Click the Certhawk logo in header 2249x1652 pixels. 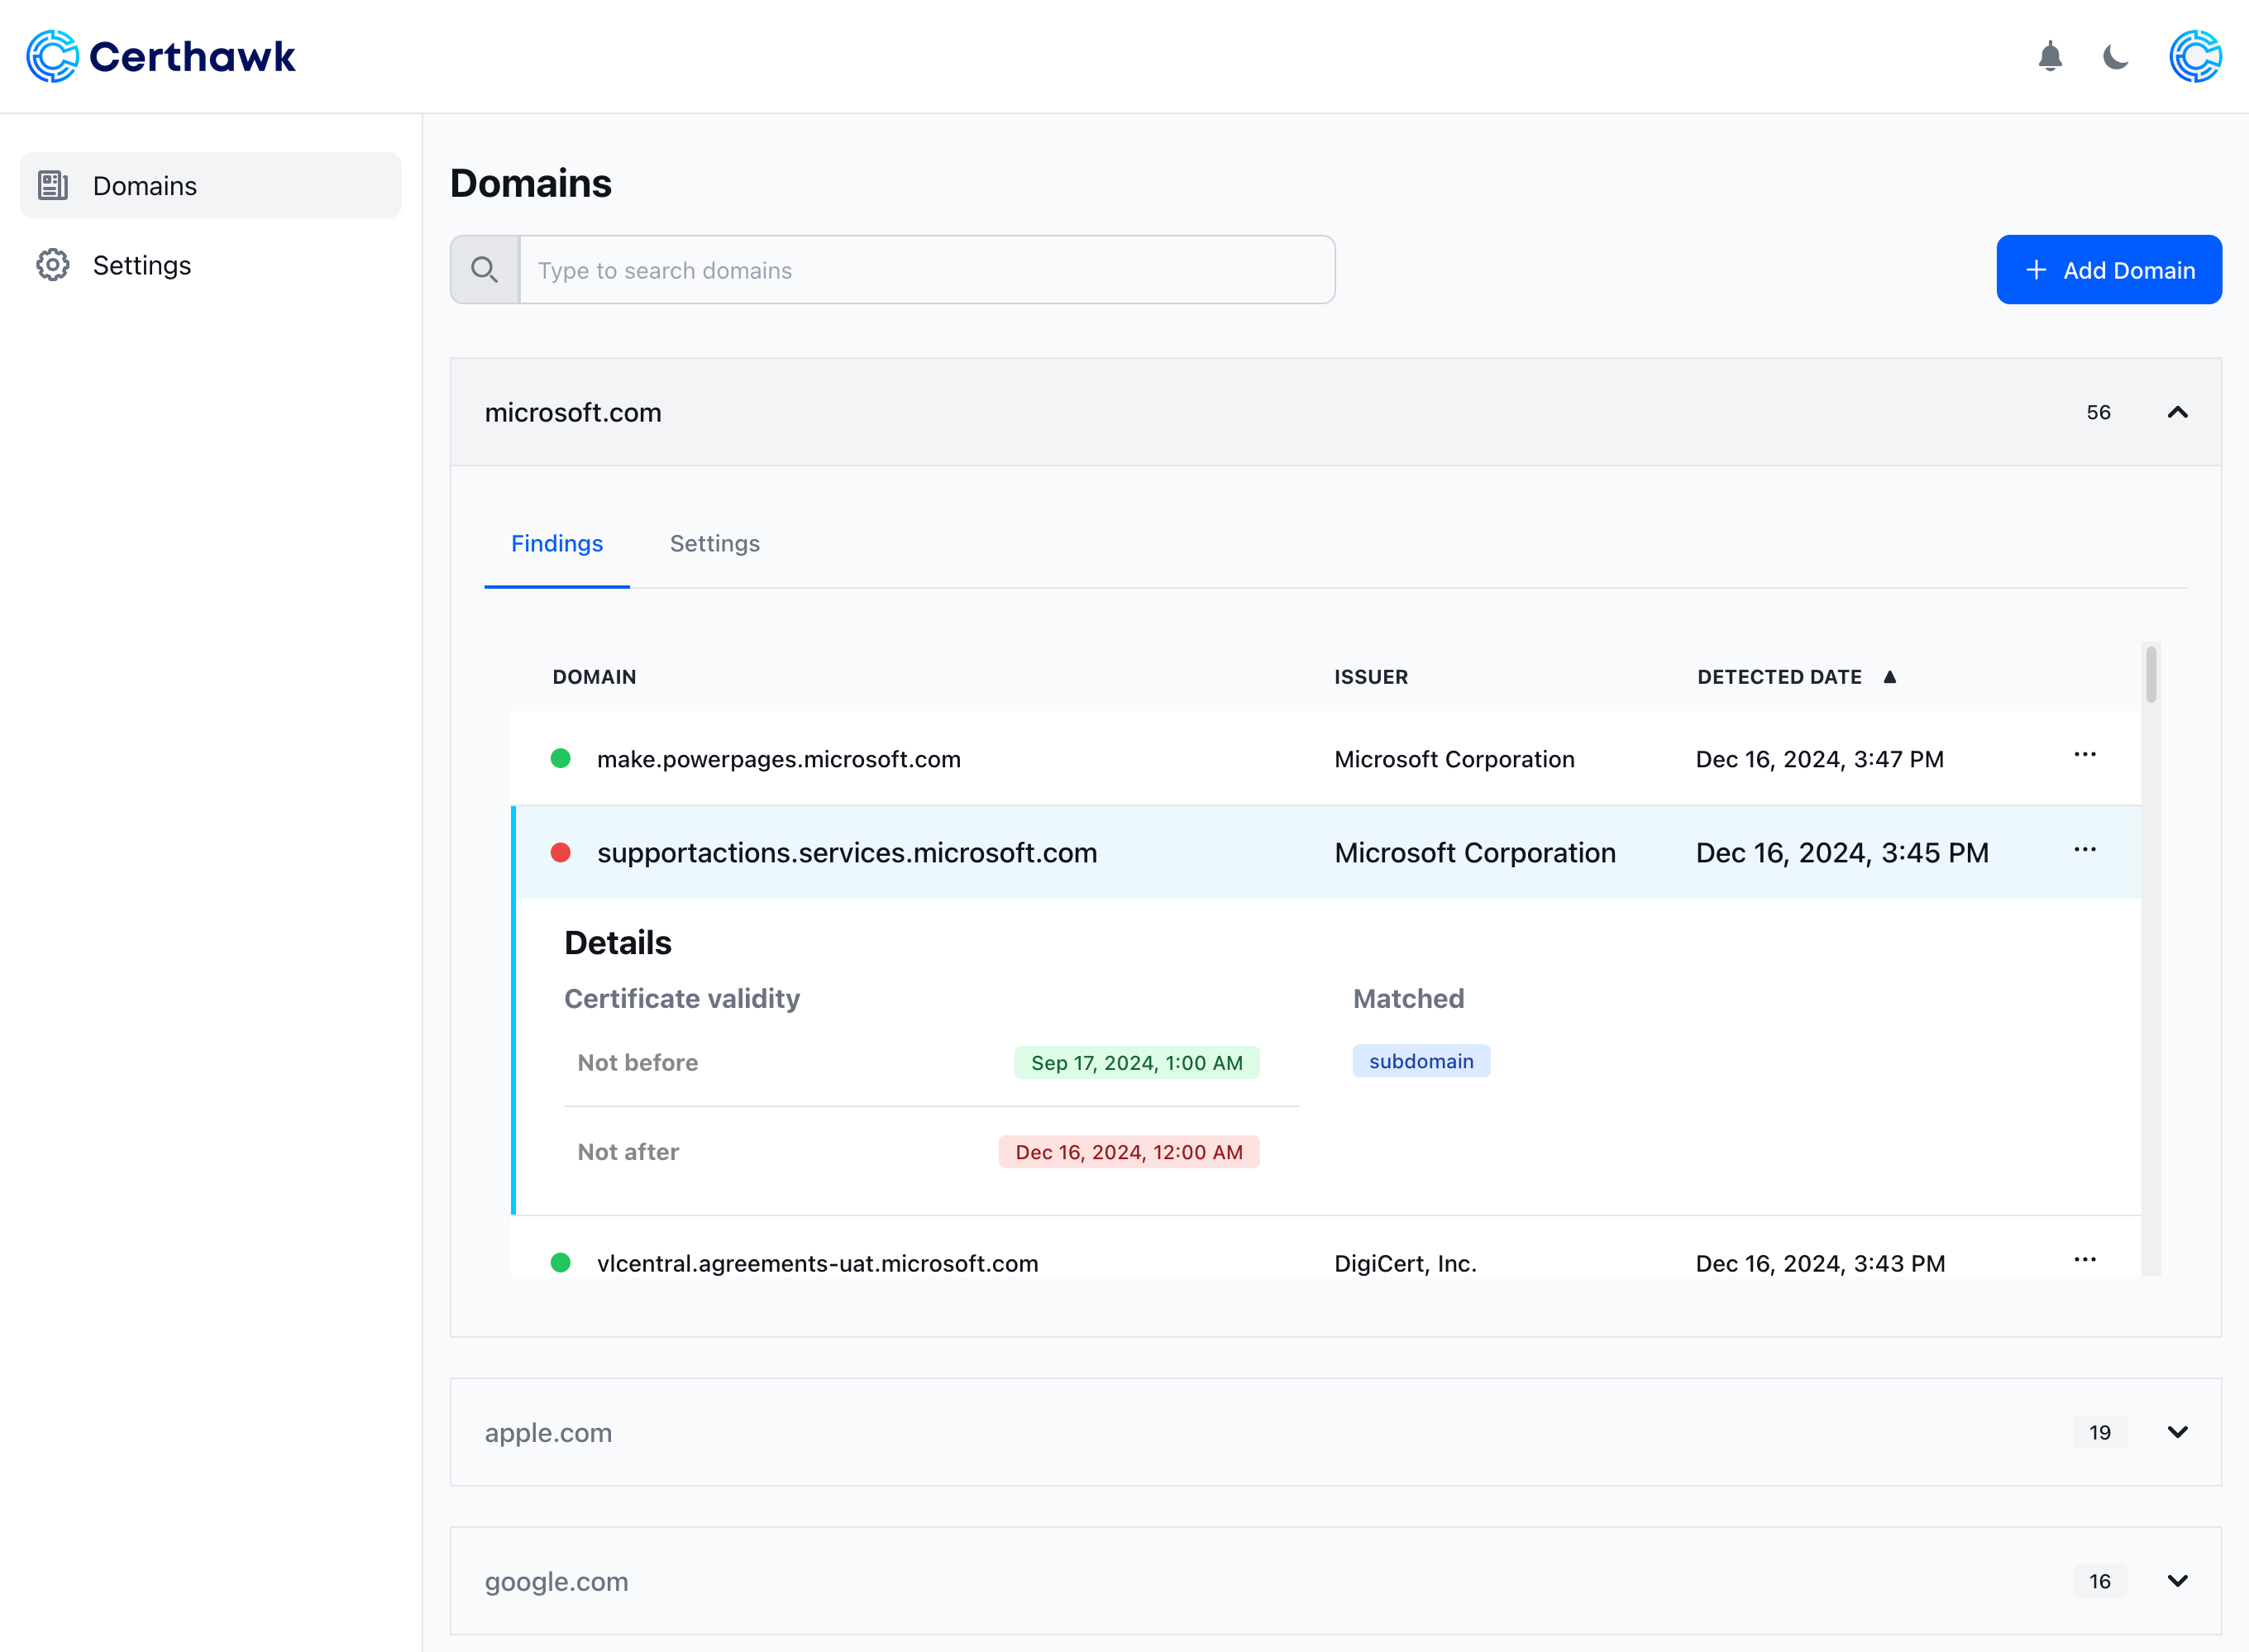point(161,57)
